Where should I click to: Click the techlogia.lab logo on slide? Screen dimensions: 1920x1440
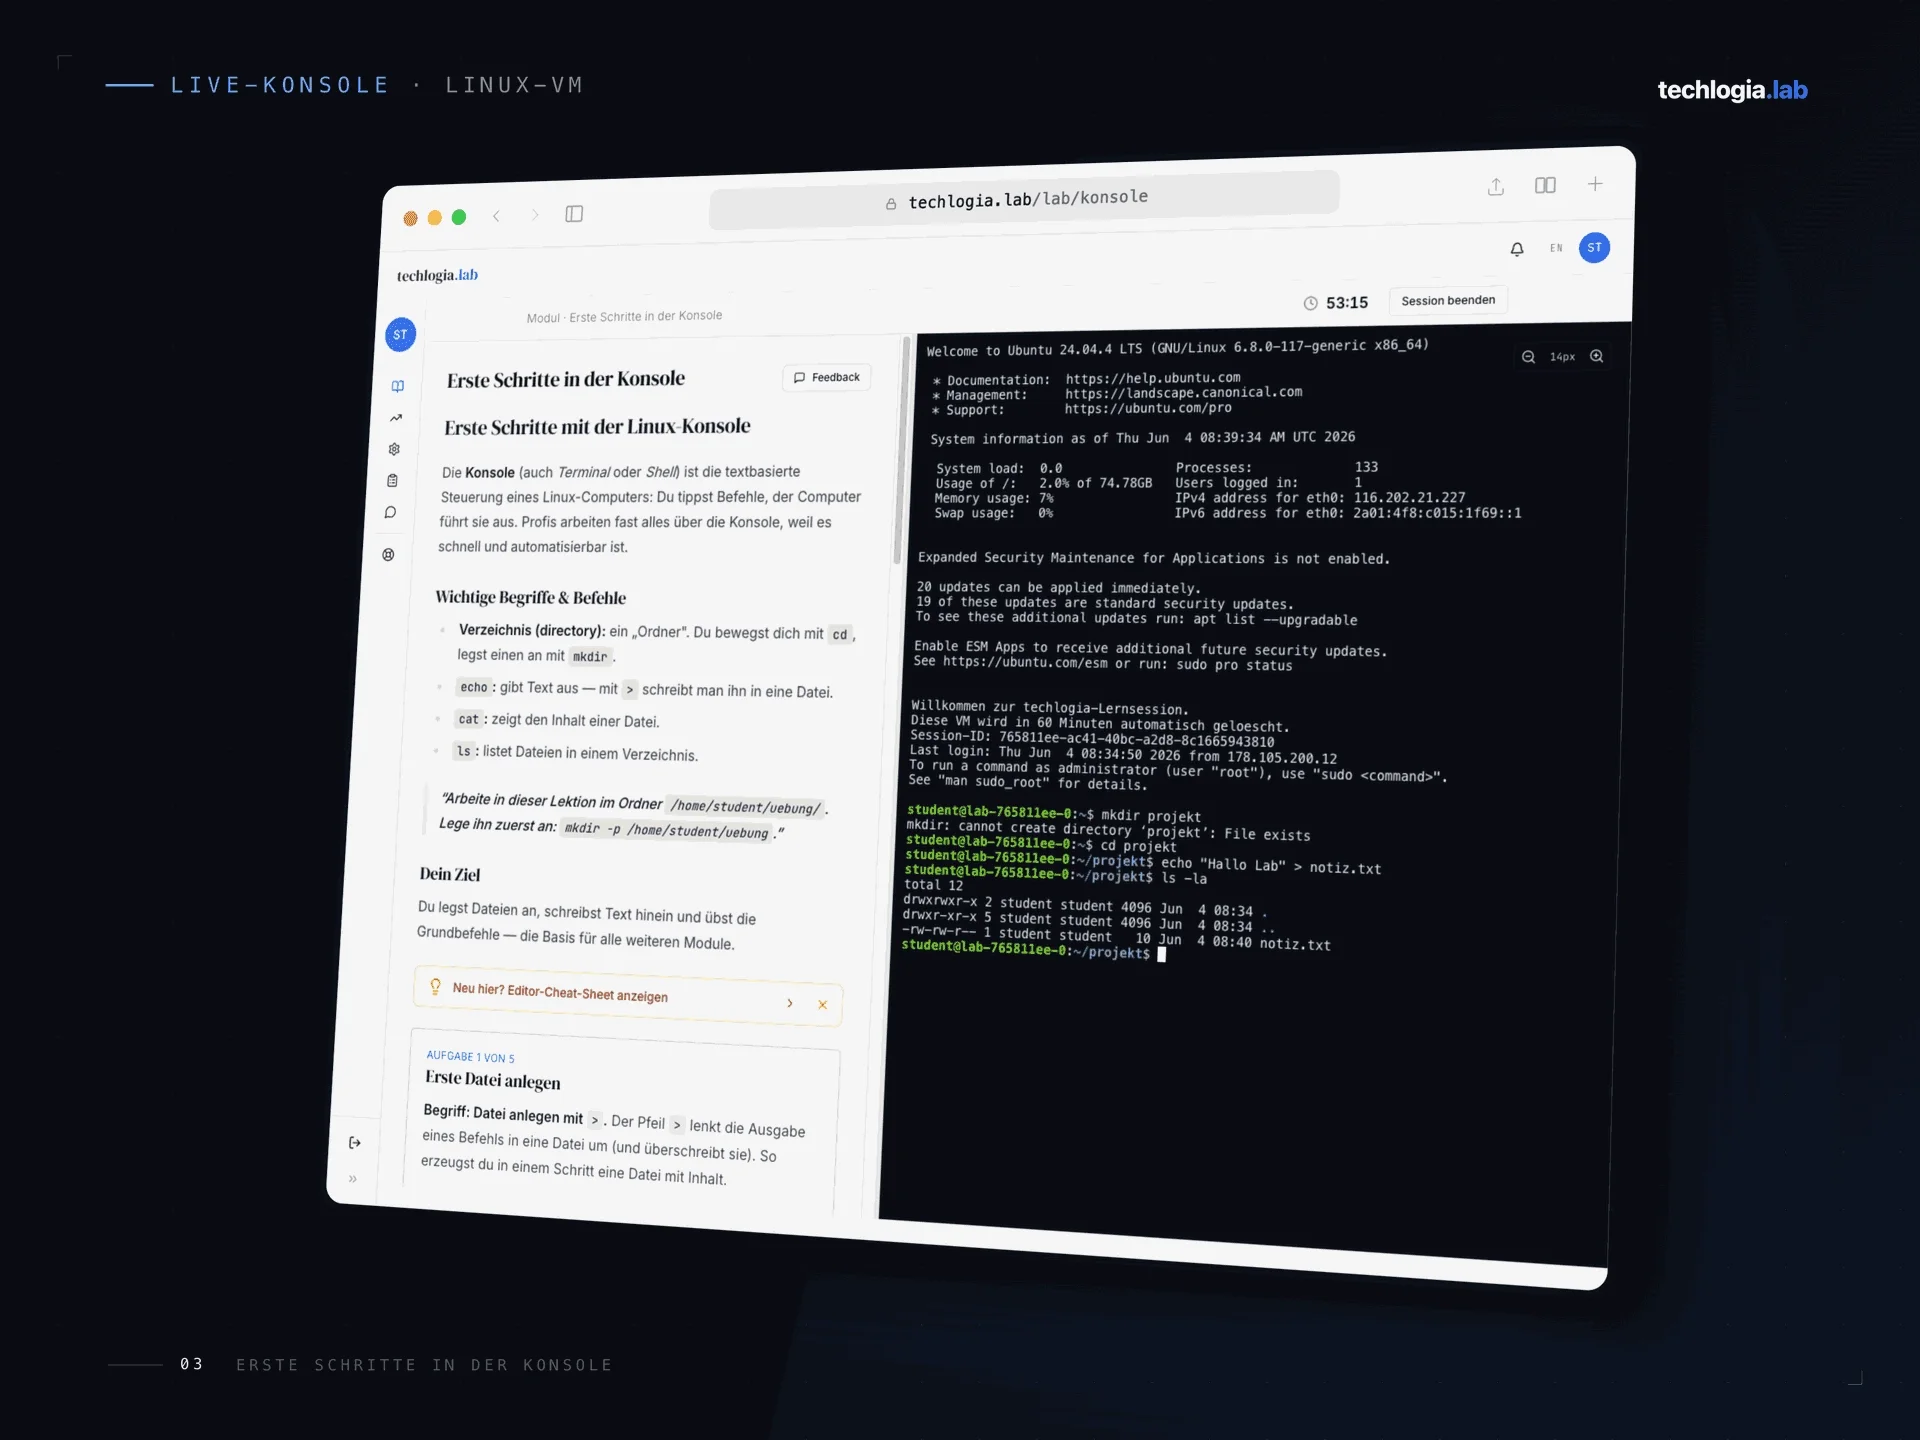1732,90
